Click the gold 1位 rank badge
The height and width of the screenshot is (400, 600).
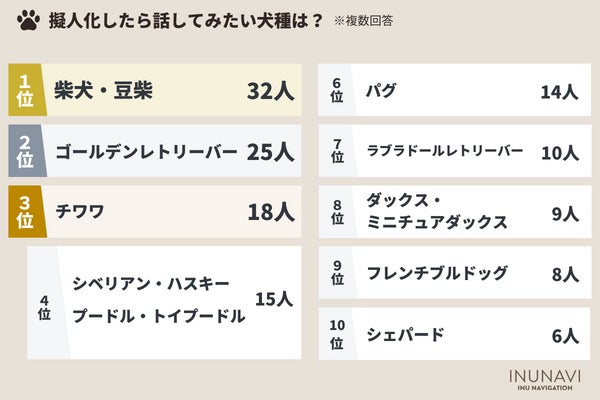[x=26, y=92]
